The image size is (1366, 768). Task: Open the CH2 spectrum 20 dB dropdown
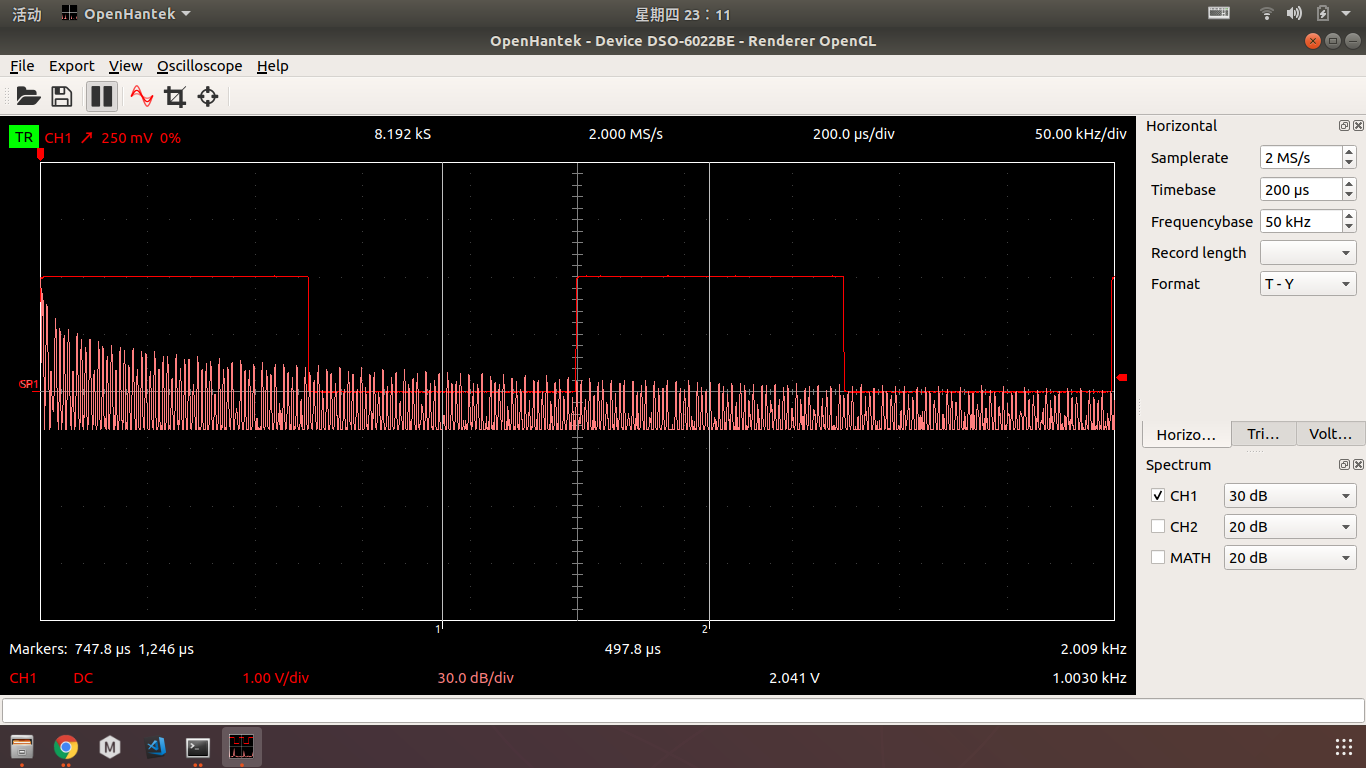point(1290,527)
